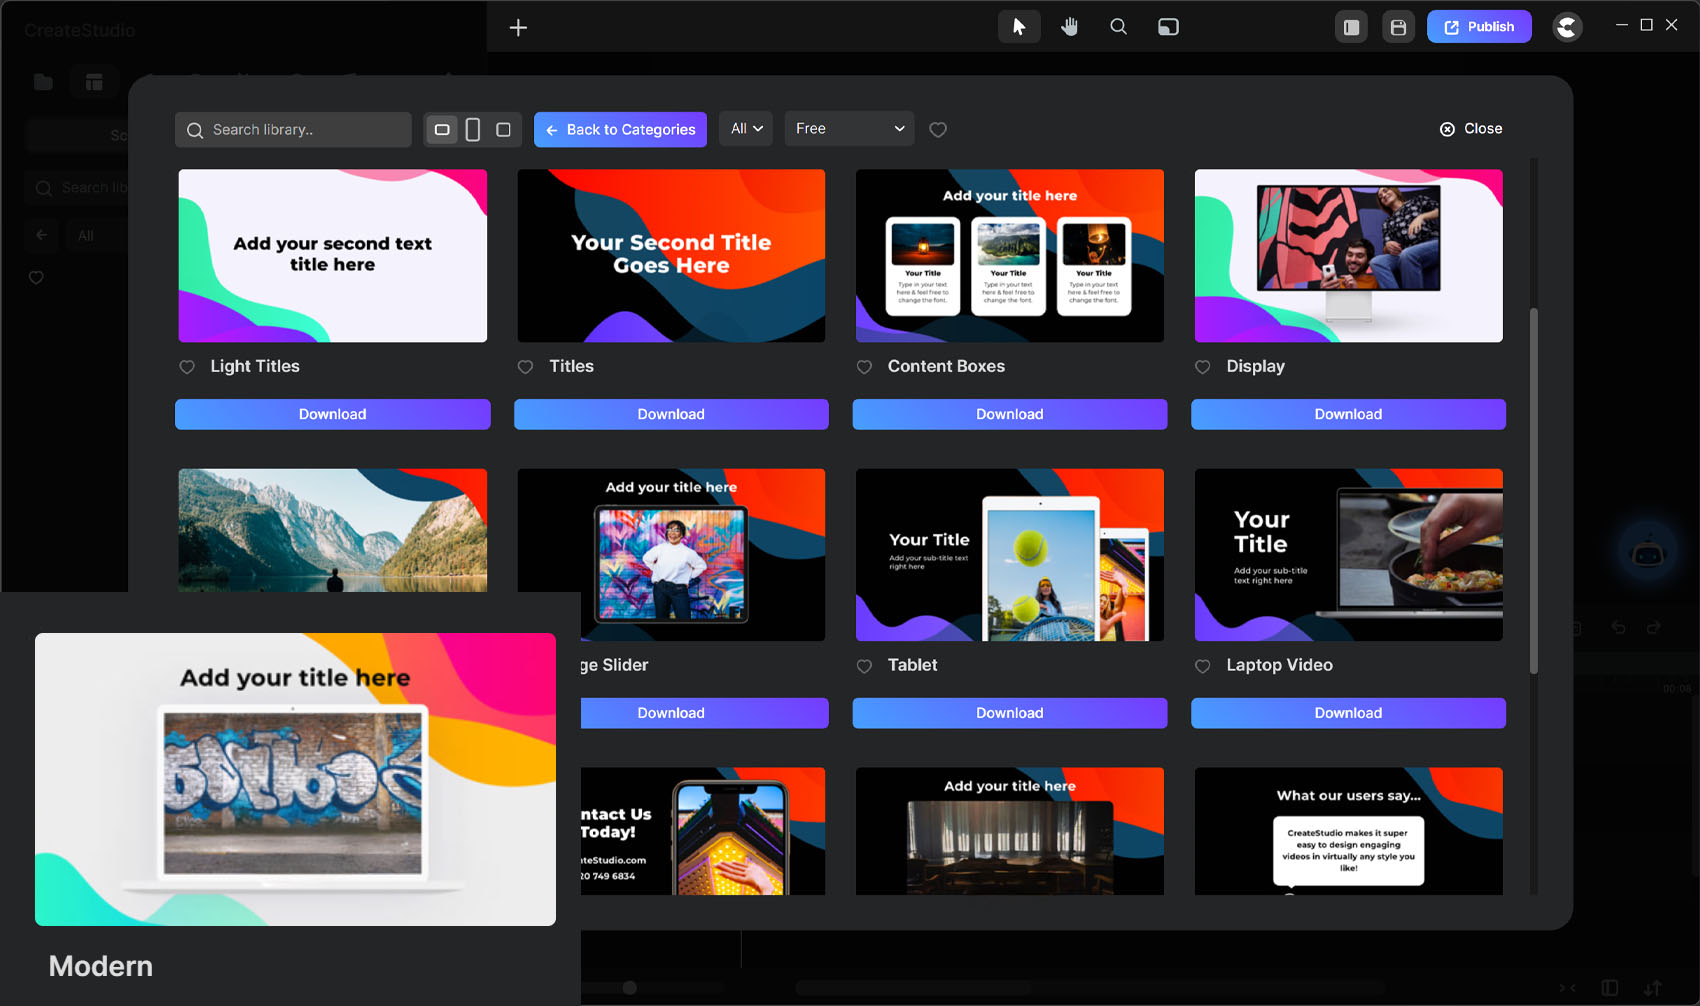This screenshot has height=1006, width=1700.
Task: Click the library vertical scrollbar
Action: [x=1533, y=490]
